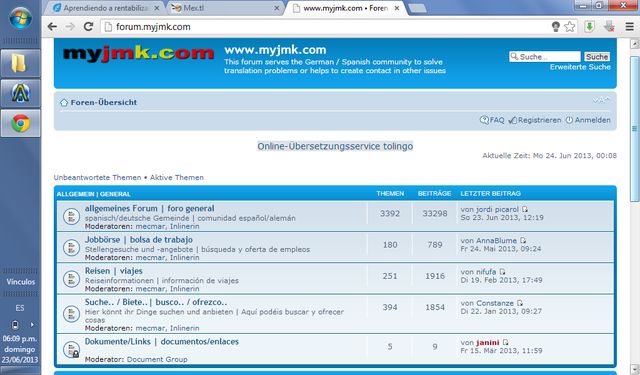The image size is (640, 375).
Task: Click the green download extension icon
Action: coord(589,27)
